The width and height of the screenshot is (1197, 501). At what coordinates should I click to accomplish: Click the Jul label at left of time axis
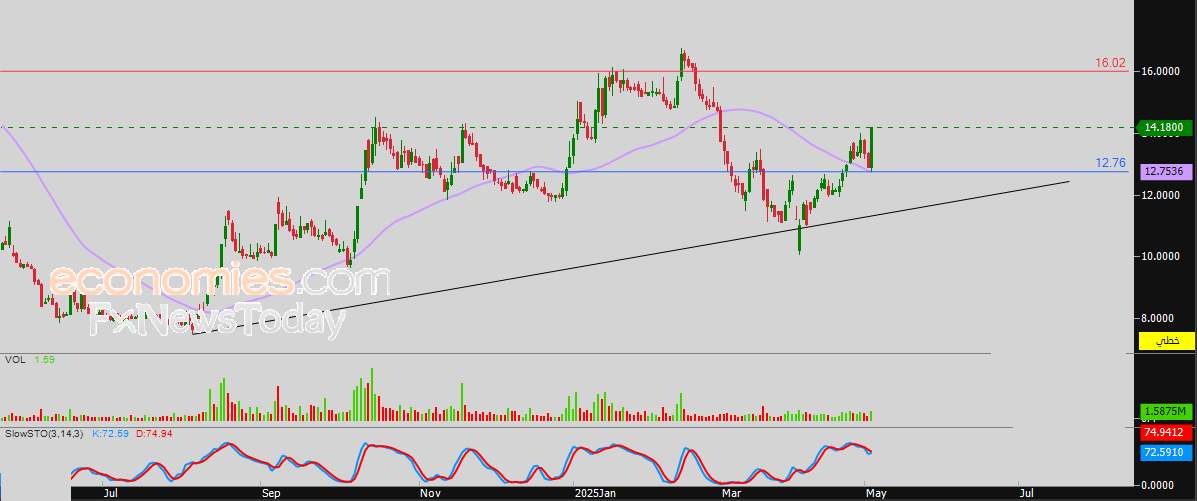click(x=110, y=493)
